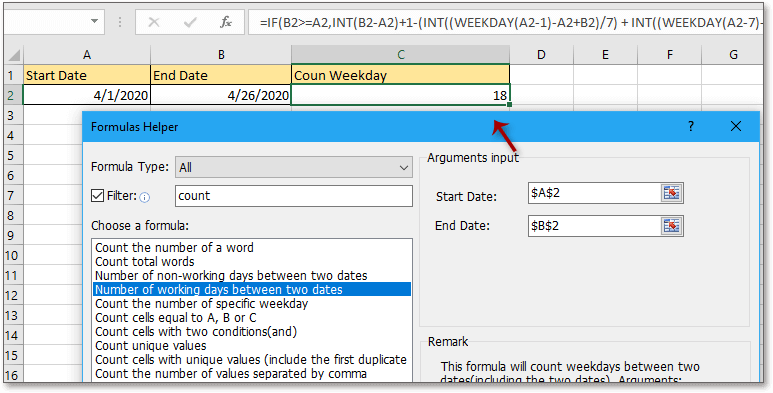773x393 pixels.
Task: Click the Formulas Helper help question mark
Action: [691, 126]
